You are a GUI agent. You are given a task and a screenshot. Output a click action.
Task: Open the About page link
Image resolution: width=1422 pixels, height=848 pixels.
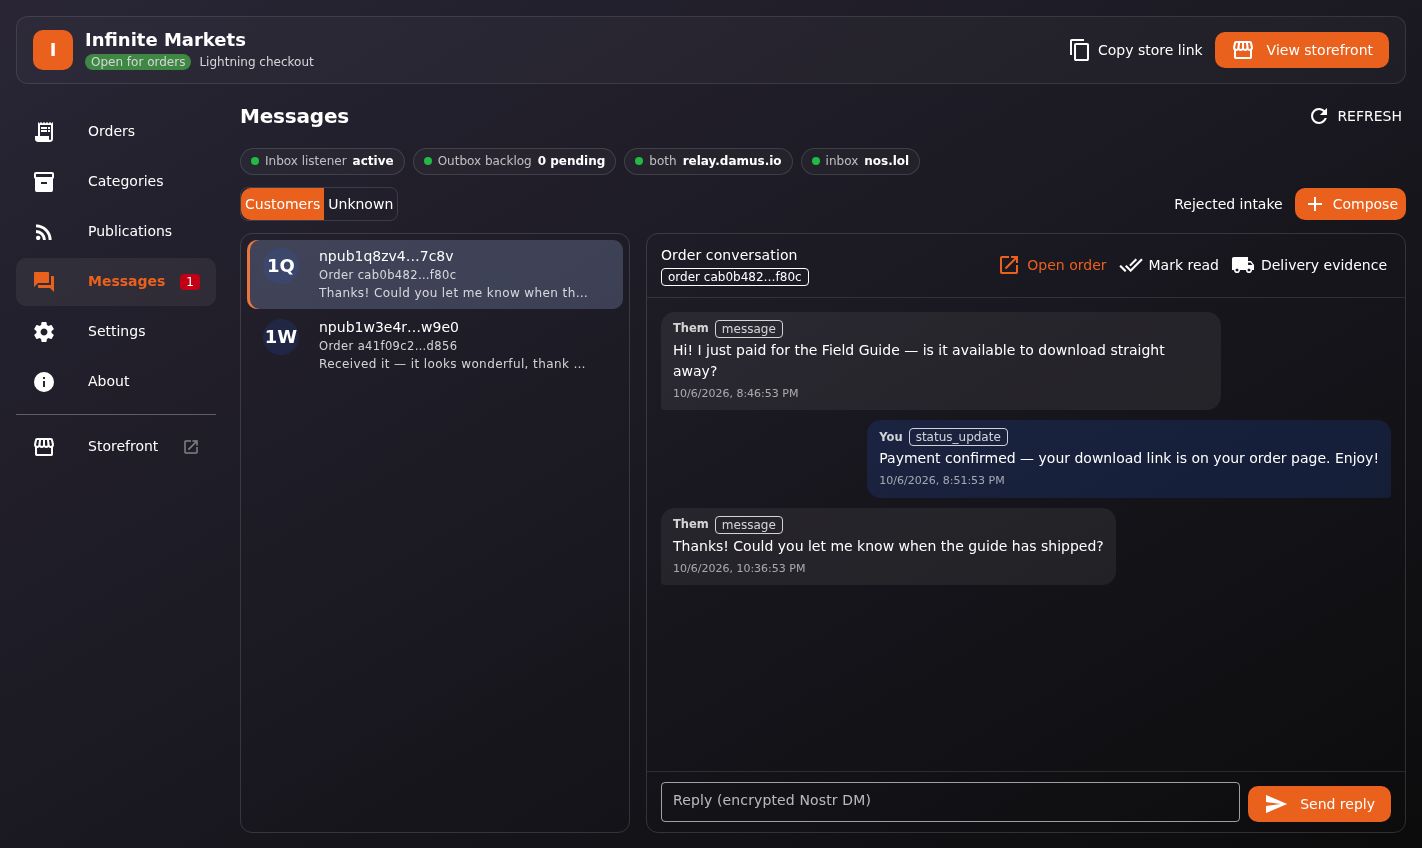coord(116,381)
